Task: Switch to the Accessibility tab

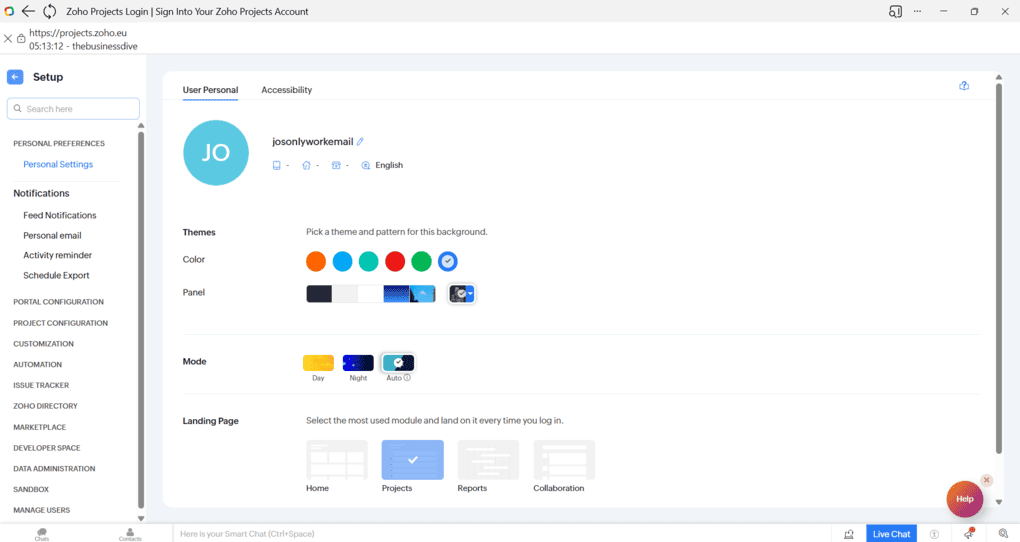Action: pyautogui.click(x=286, y=90)
